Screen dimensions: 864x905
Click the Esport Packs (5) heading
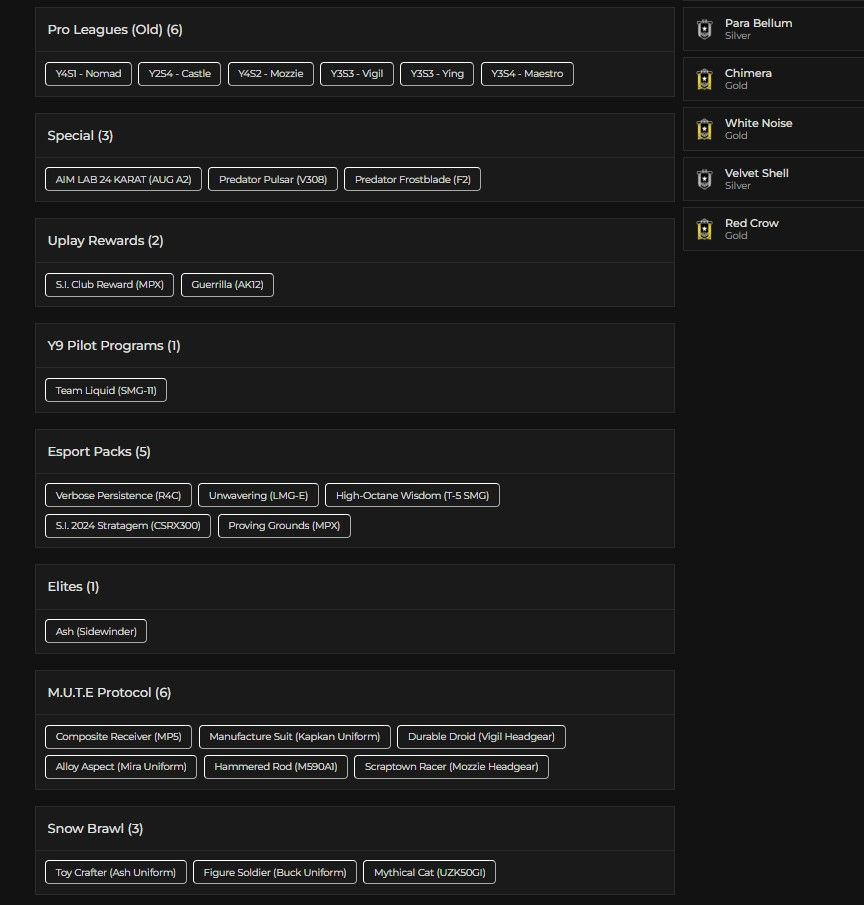pos(99,451)
